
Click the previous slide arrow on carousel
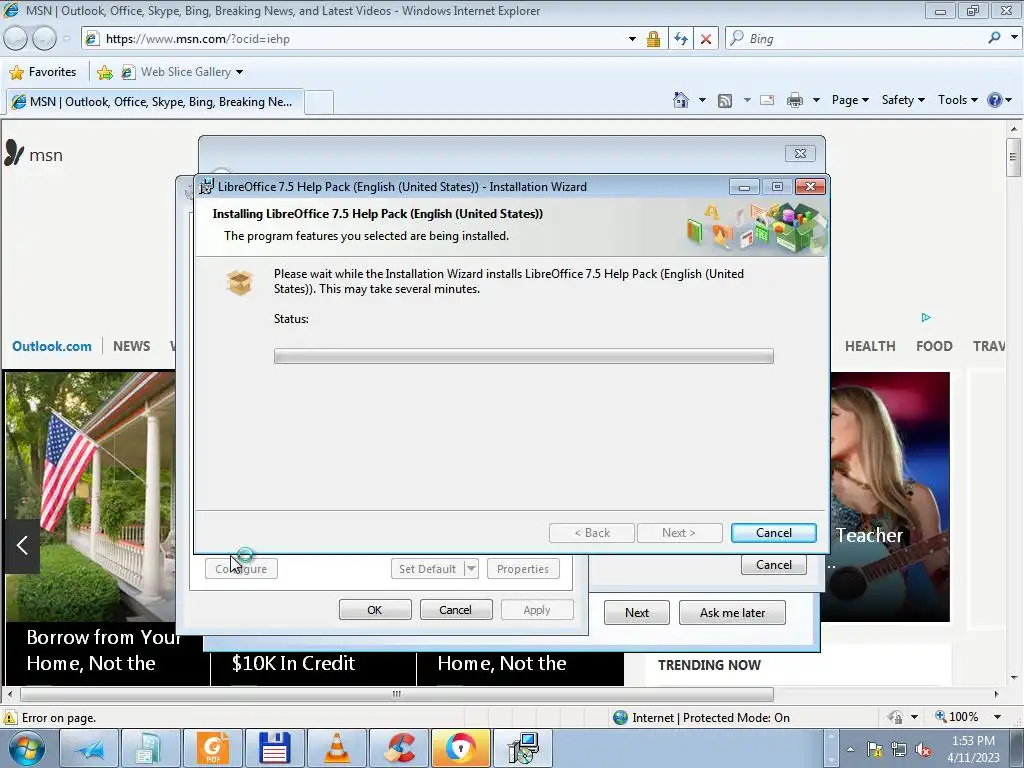[22, 545]
